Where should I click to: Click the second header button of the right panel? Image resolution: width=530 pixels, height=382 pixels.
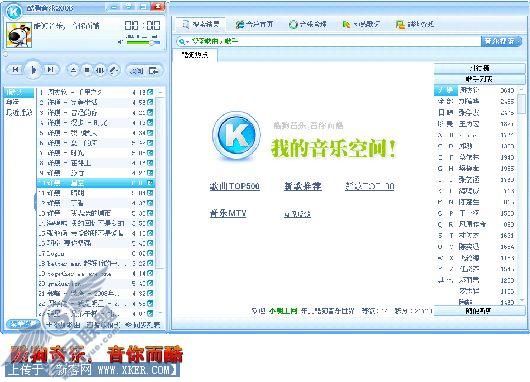[480, 79]
